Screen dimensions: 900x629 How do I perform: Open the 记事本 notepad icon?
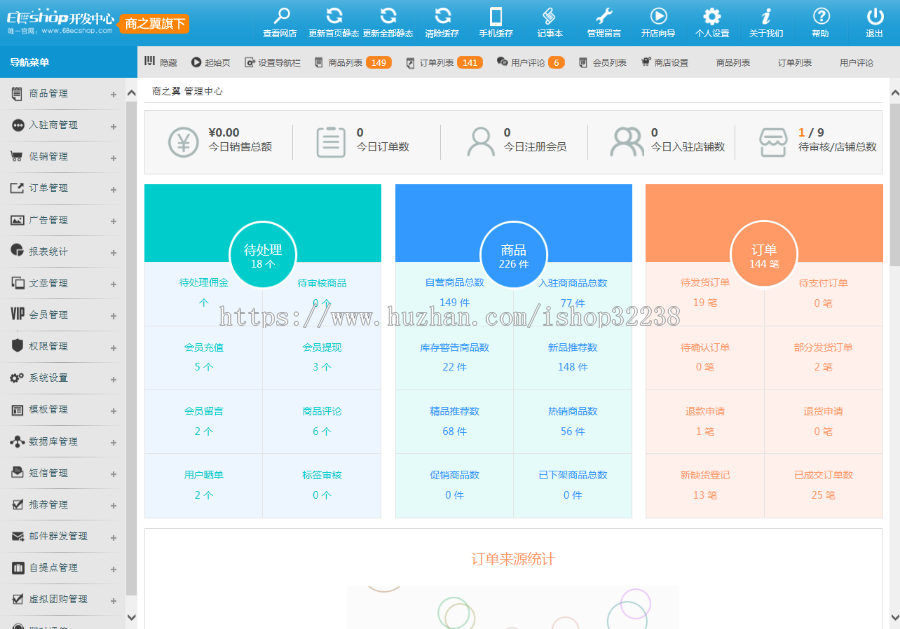coord(549,17)
